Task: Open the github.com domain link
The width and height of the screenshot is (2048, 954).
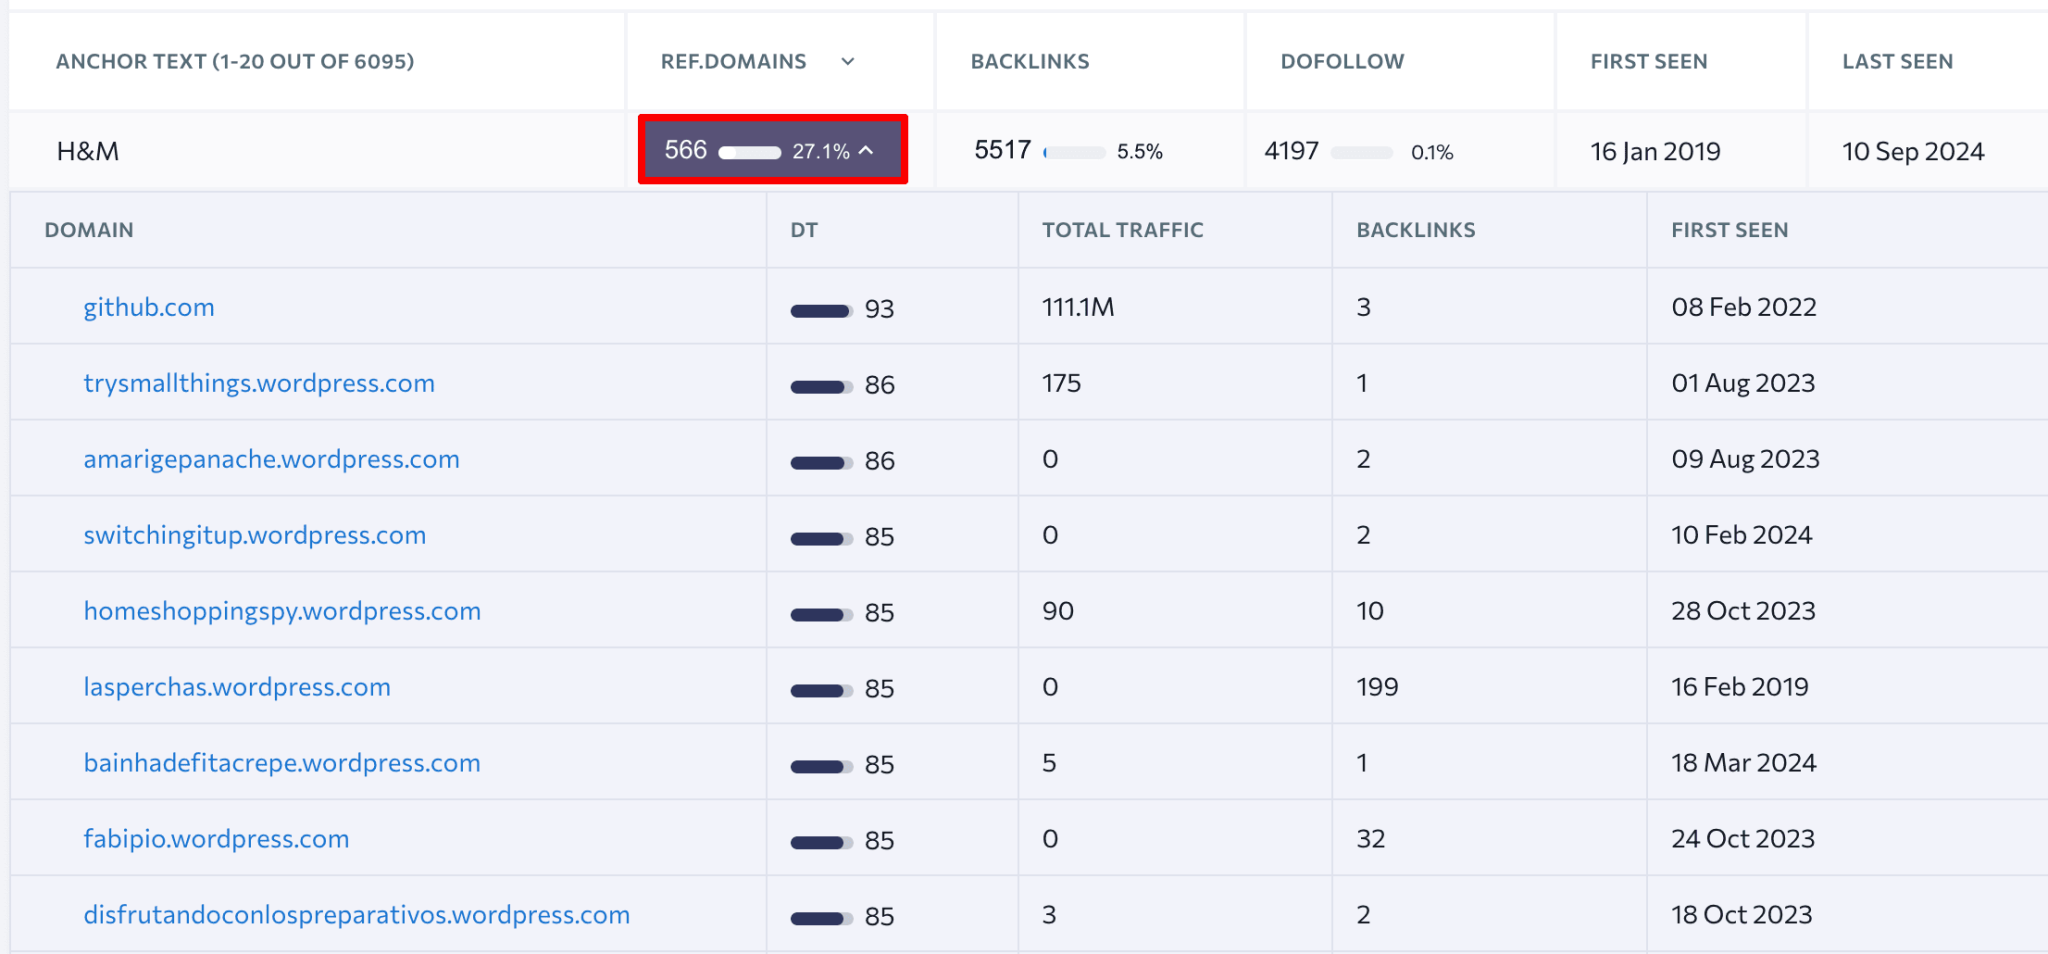Action: (148, 307)
